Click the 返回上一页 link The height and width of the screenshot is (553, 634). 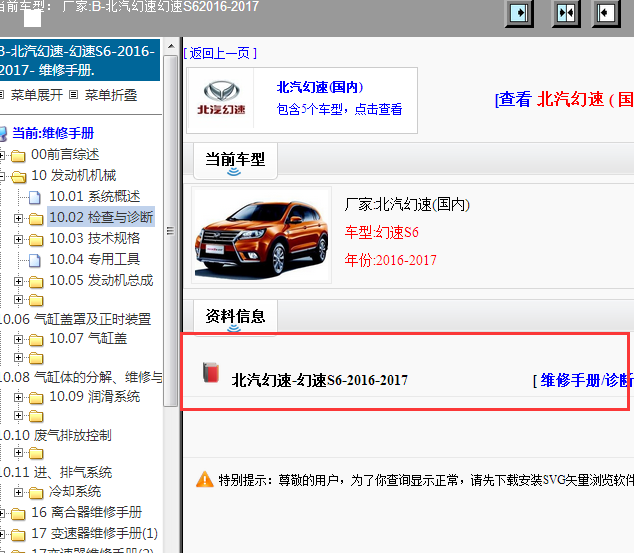pyautogui.click(x=220, y=53)
